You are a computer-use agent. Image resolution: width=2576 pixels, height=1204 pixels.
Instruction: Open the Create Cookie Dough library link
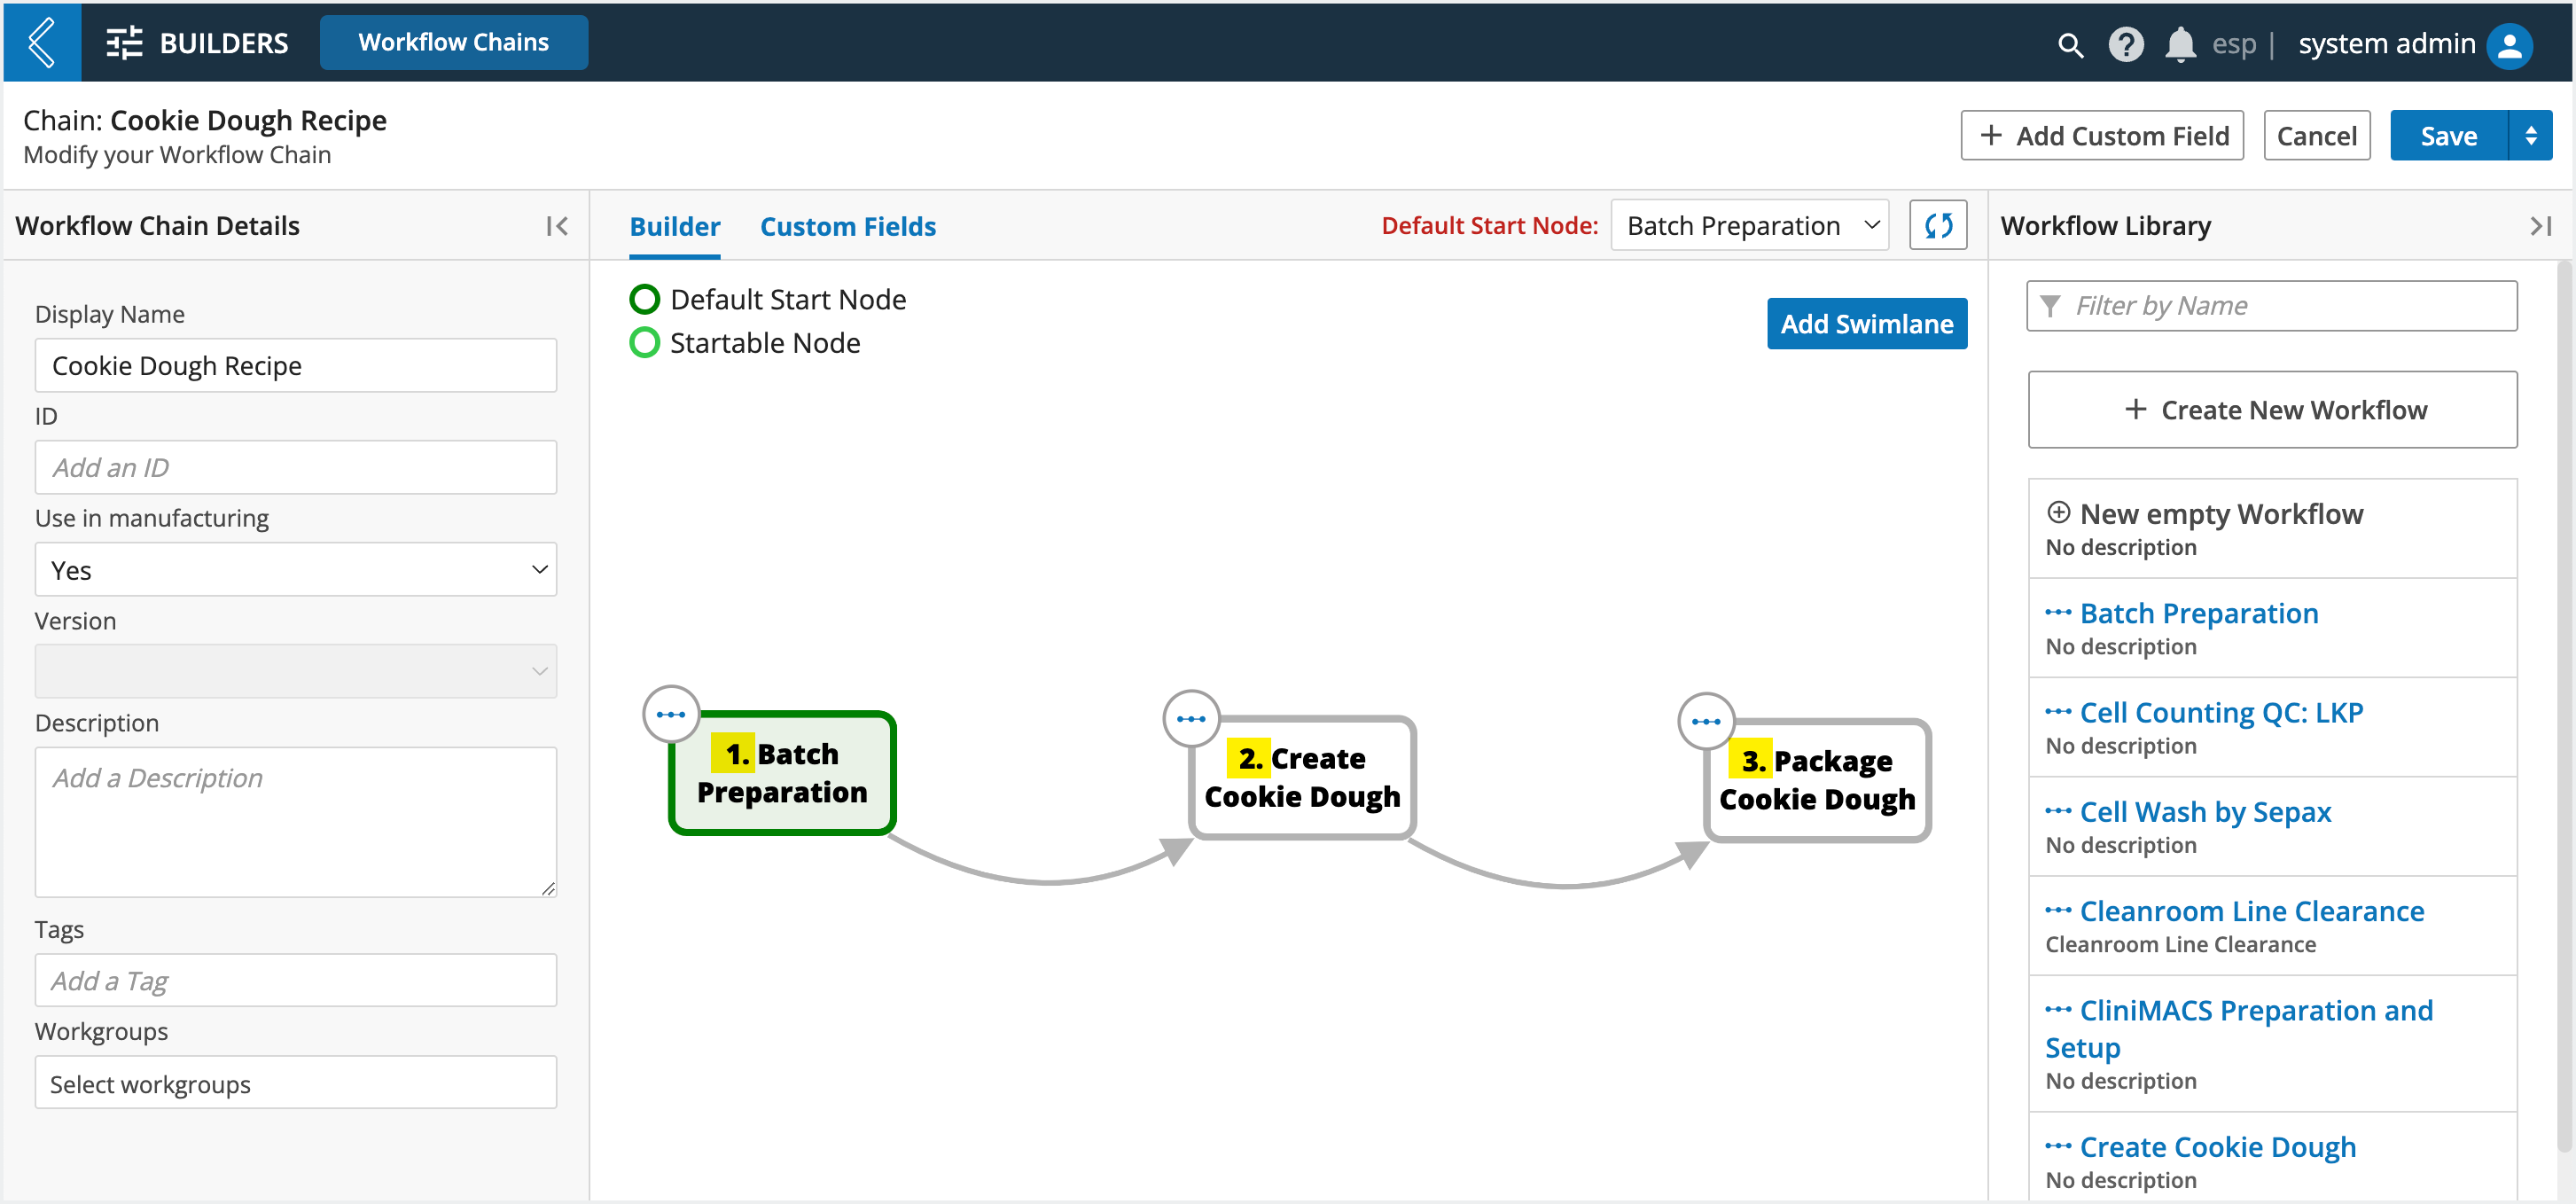click(2218, 1147)
